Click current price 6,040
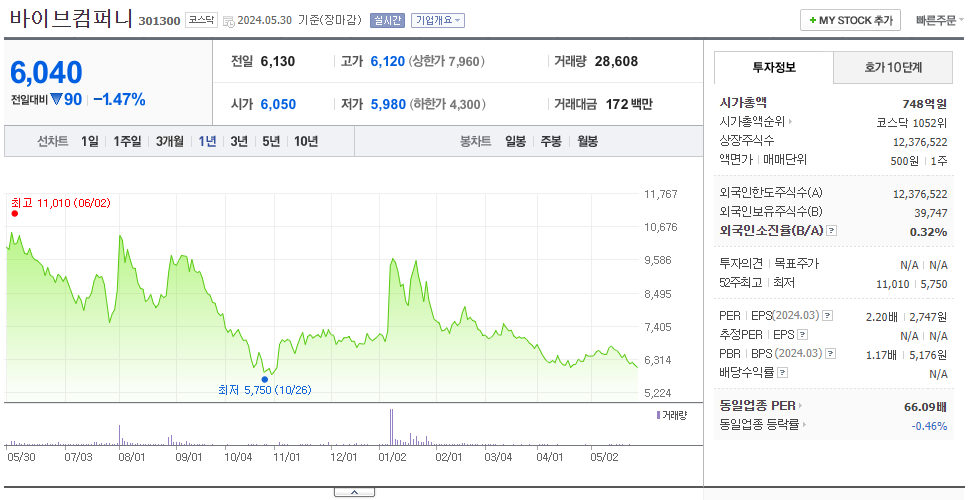Viewport: 968px width, 500px height. click(x=46, y=72)
